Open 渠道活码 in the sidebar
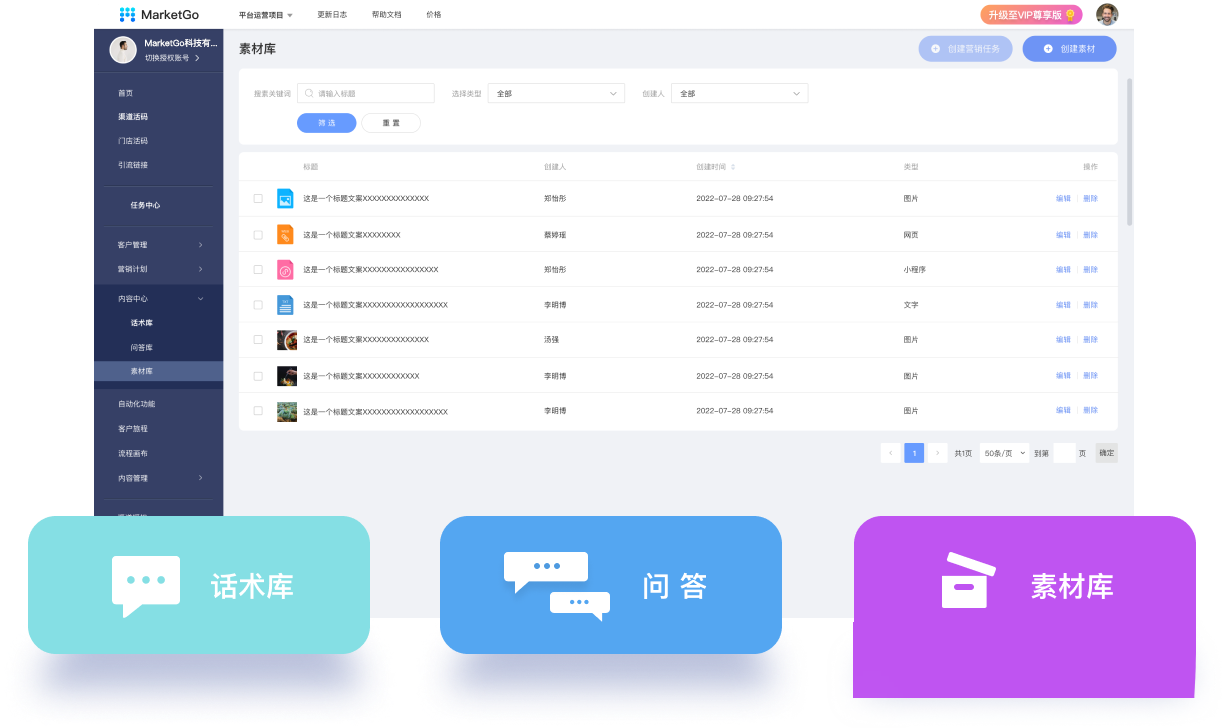This screenshot has height=728, width=1226. coord(132,117)
